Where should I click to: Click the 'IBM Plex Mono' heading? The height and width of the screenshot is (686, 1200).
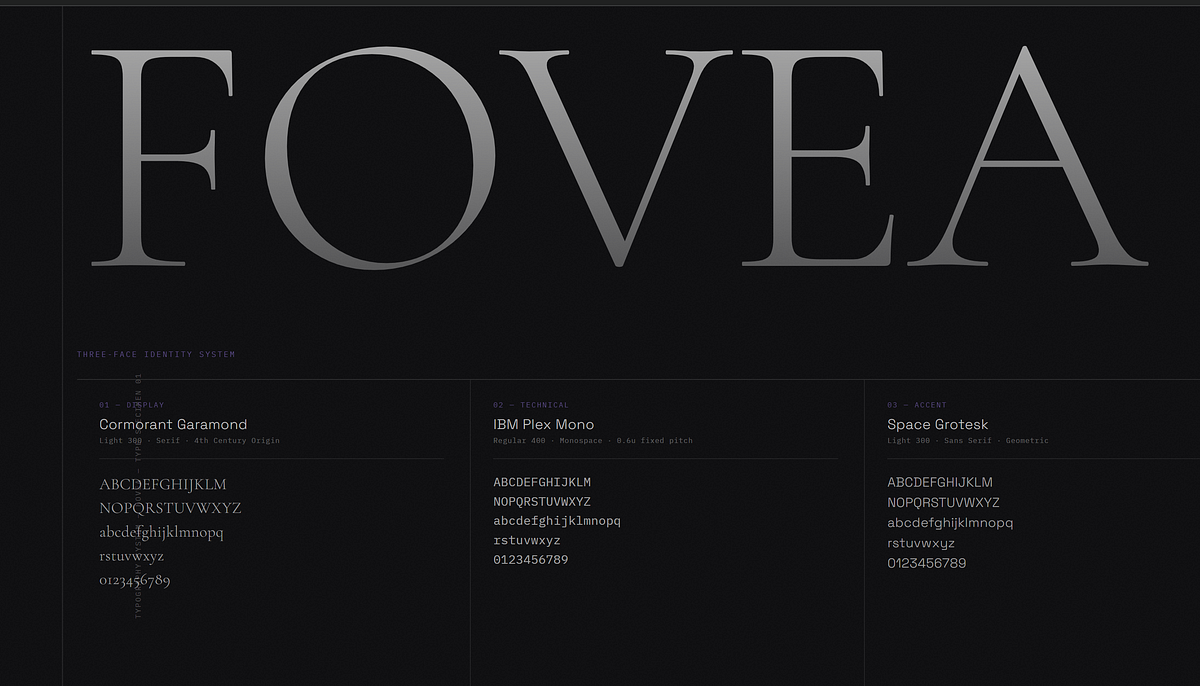543,424
